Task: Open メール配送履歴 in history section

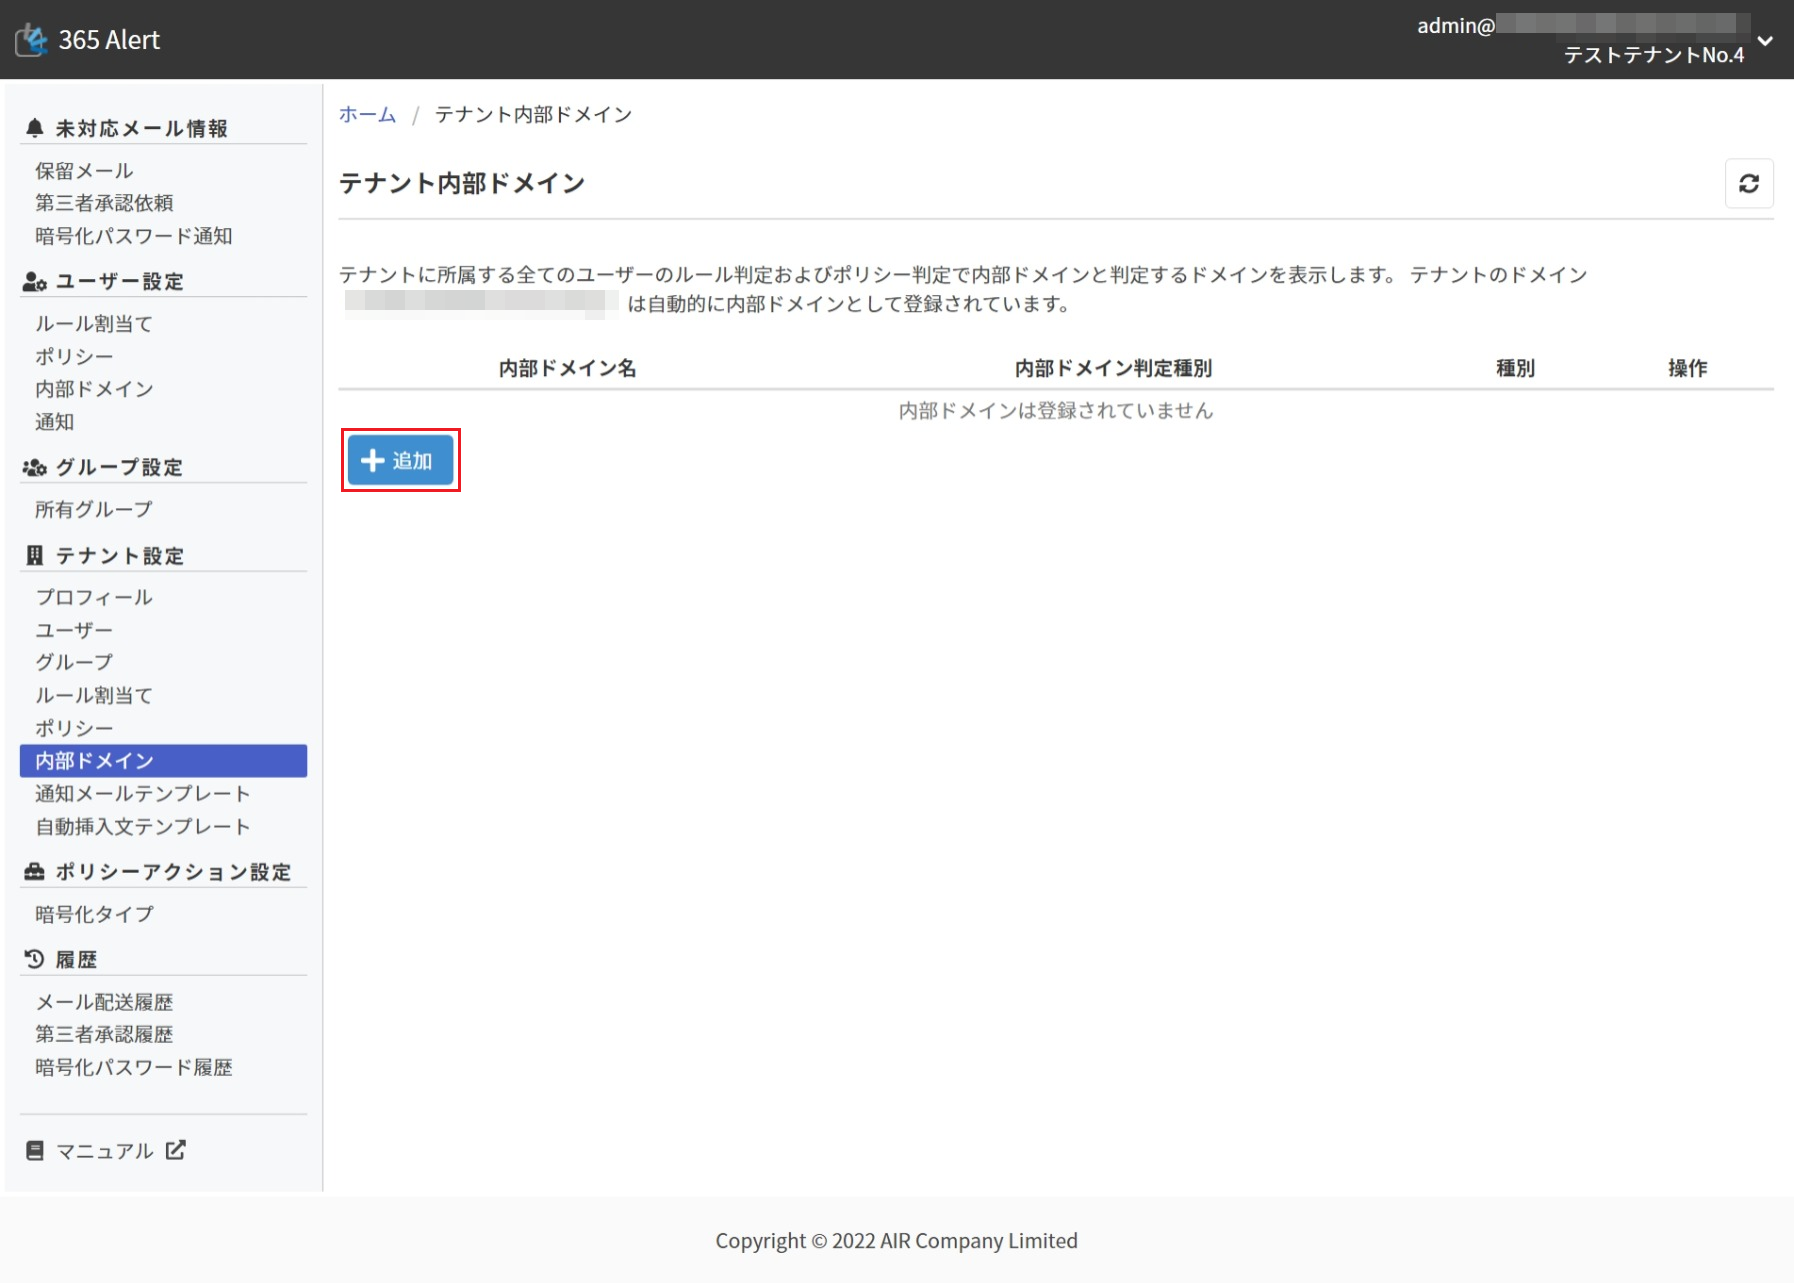Action: (104, 1002)
